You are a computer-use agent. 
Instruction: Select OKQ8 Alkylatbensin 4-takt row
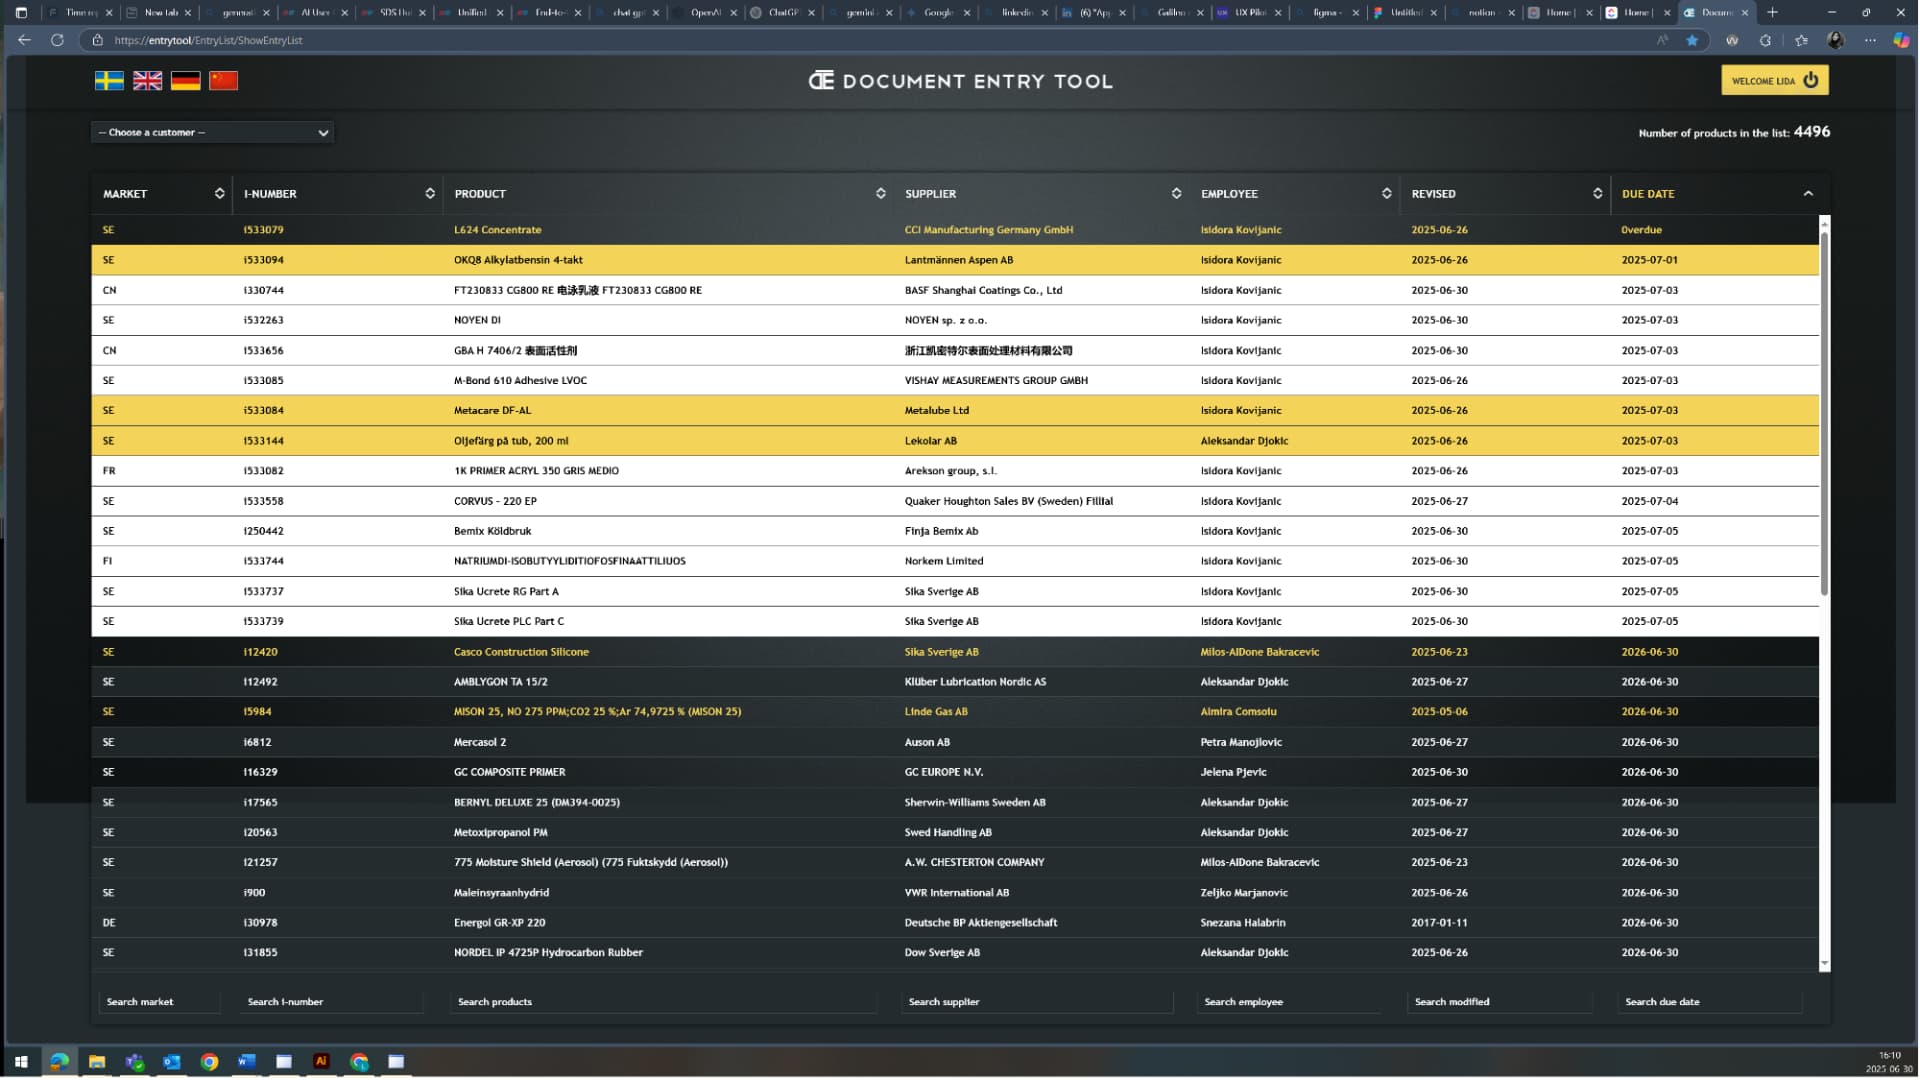point(955,260)
